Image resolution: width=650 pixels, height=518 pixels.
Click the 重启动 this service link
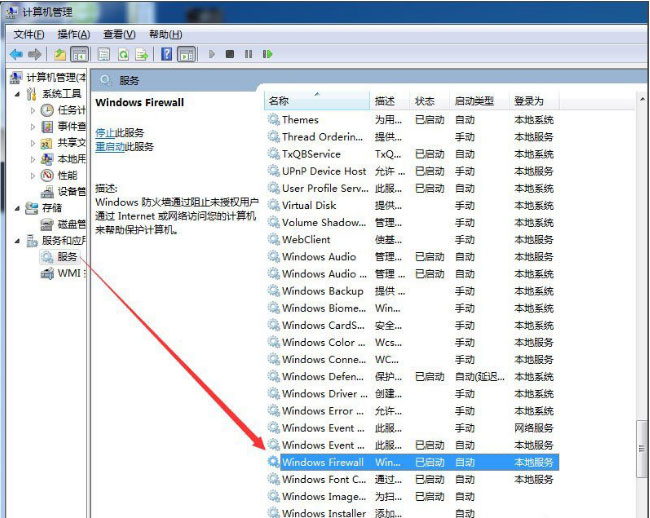click(x=109, y=146)
